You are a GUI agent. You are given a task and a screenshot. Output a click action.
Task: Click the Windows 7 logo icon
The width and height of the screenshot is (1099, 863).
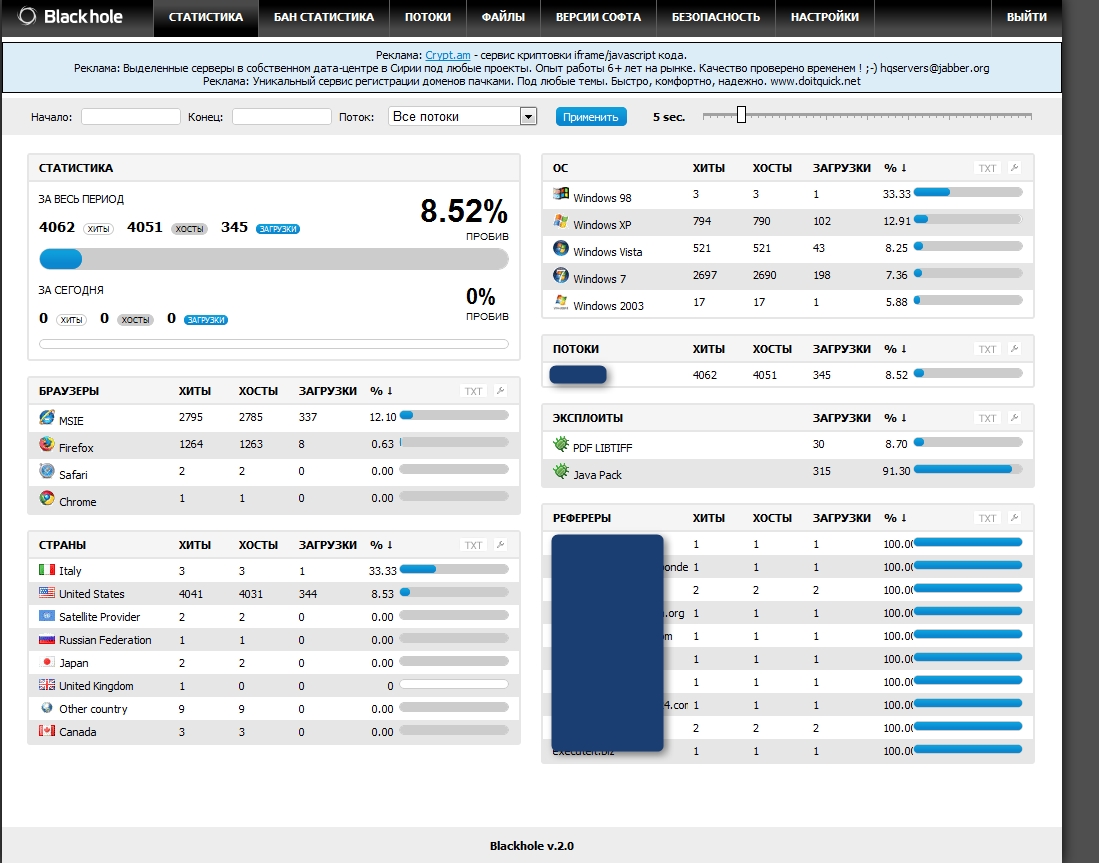[561, 276]
